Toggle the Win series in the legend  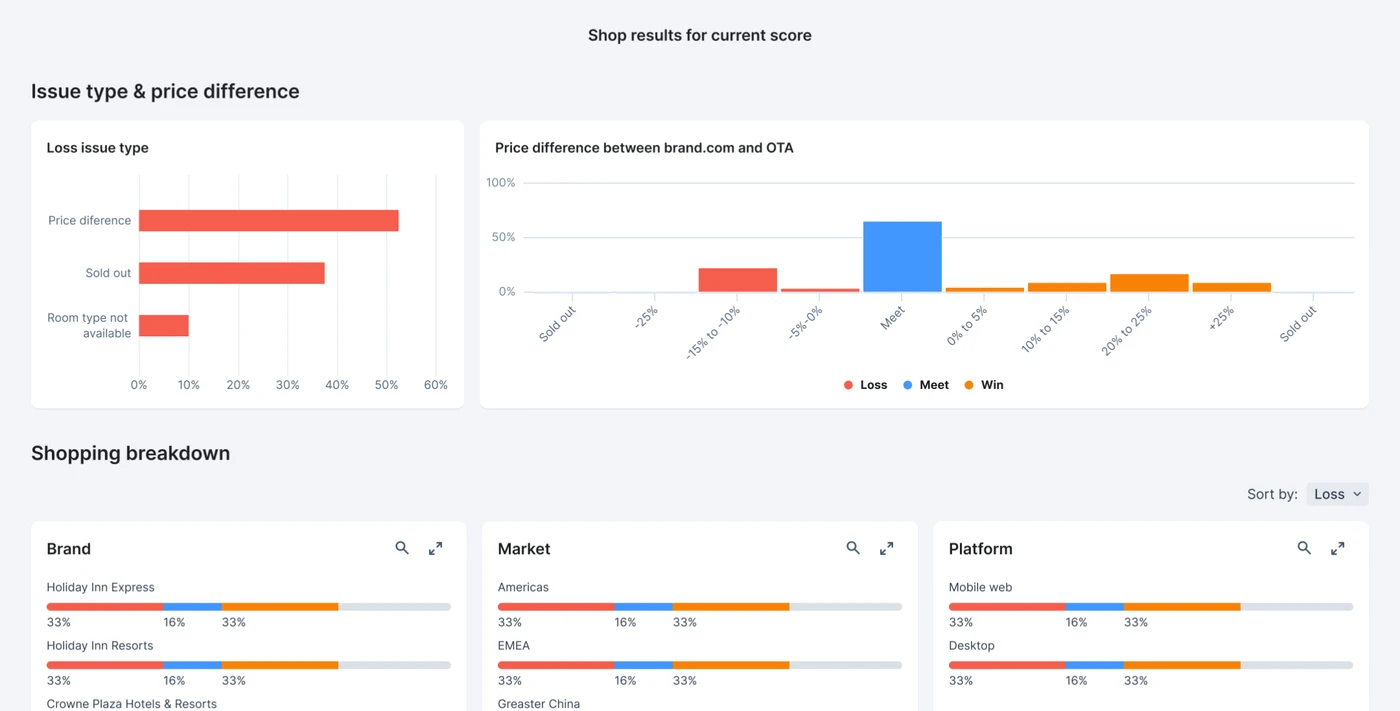click(x=983, y=384)
